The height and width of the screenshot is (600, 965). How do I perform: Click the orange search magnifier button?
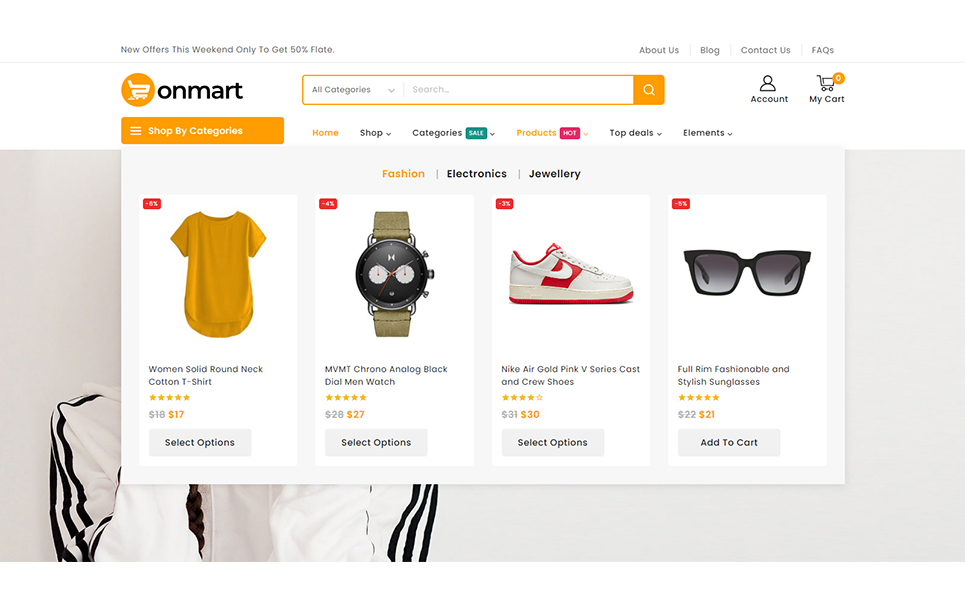(648, 90)
